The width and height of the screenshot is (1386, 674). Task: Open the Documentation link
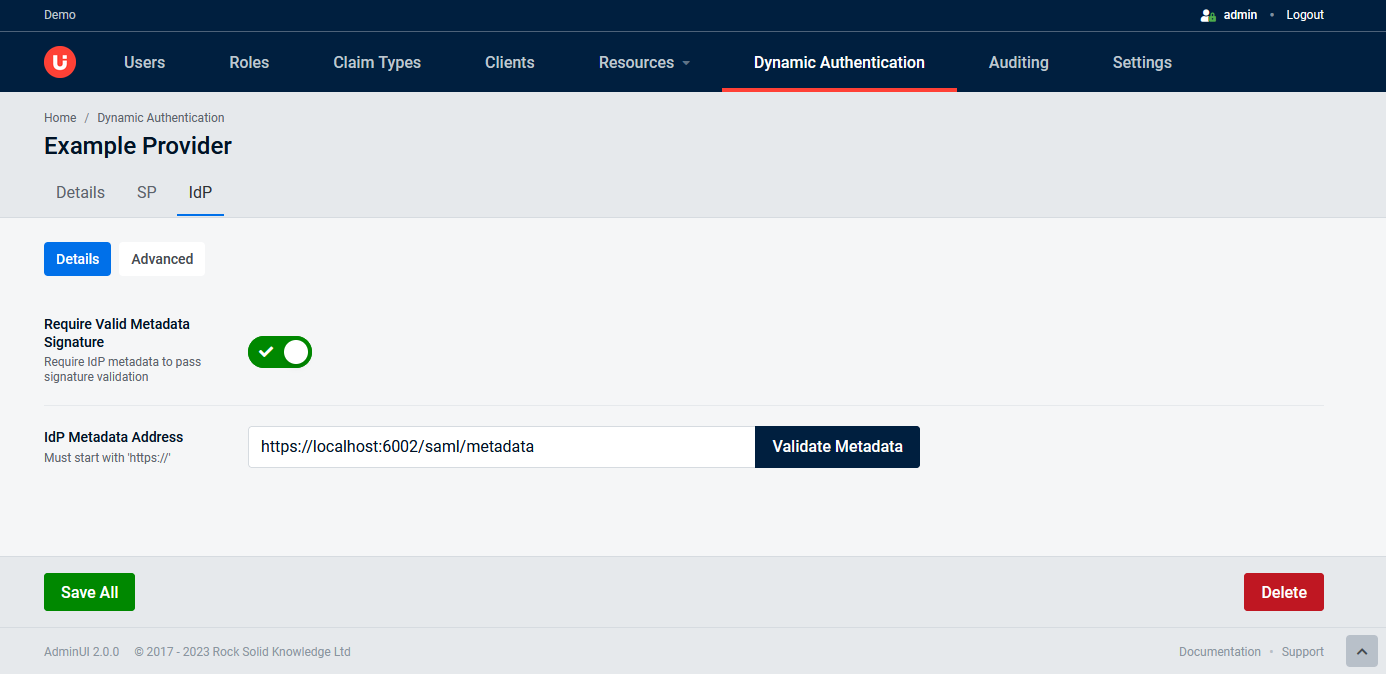tap(1220, 651)
